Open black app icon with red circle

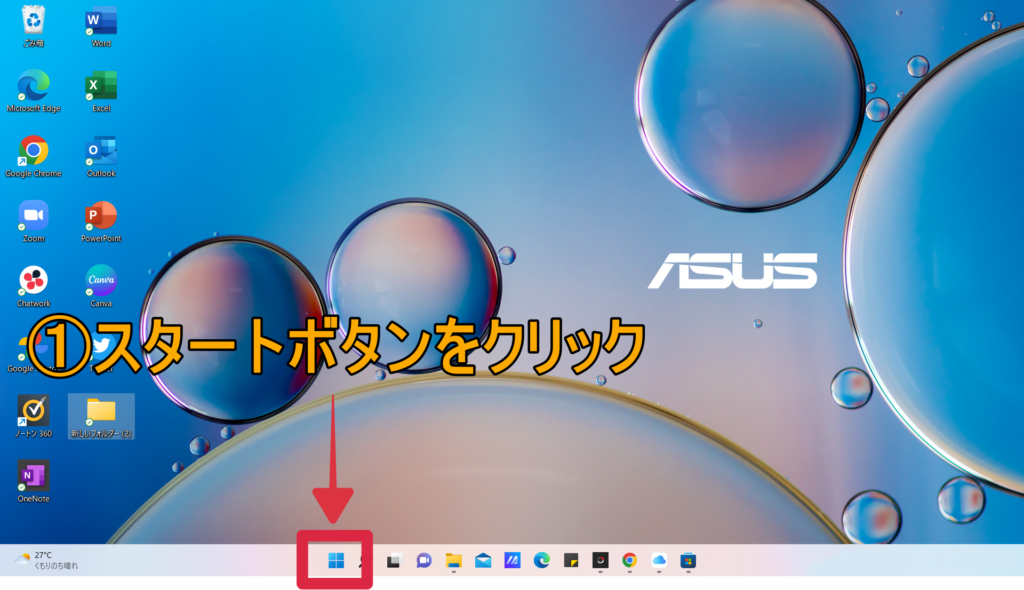600,561
